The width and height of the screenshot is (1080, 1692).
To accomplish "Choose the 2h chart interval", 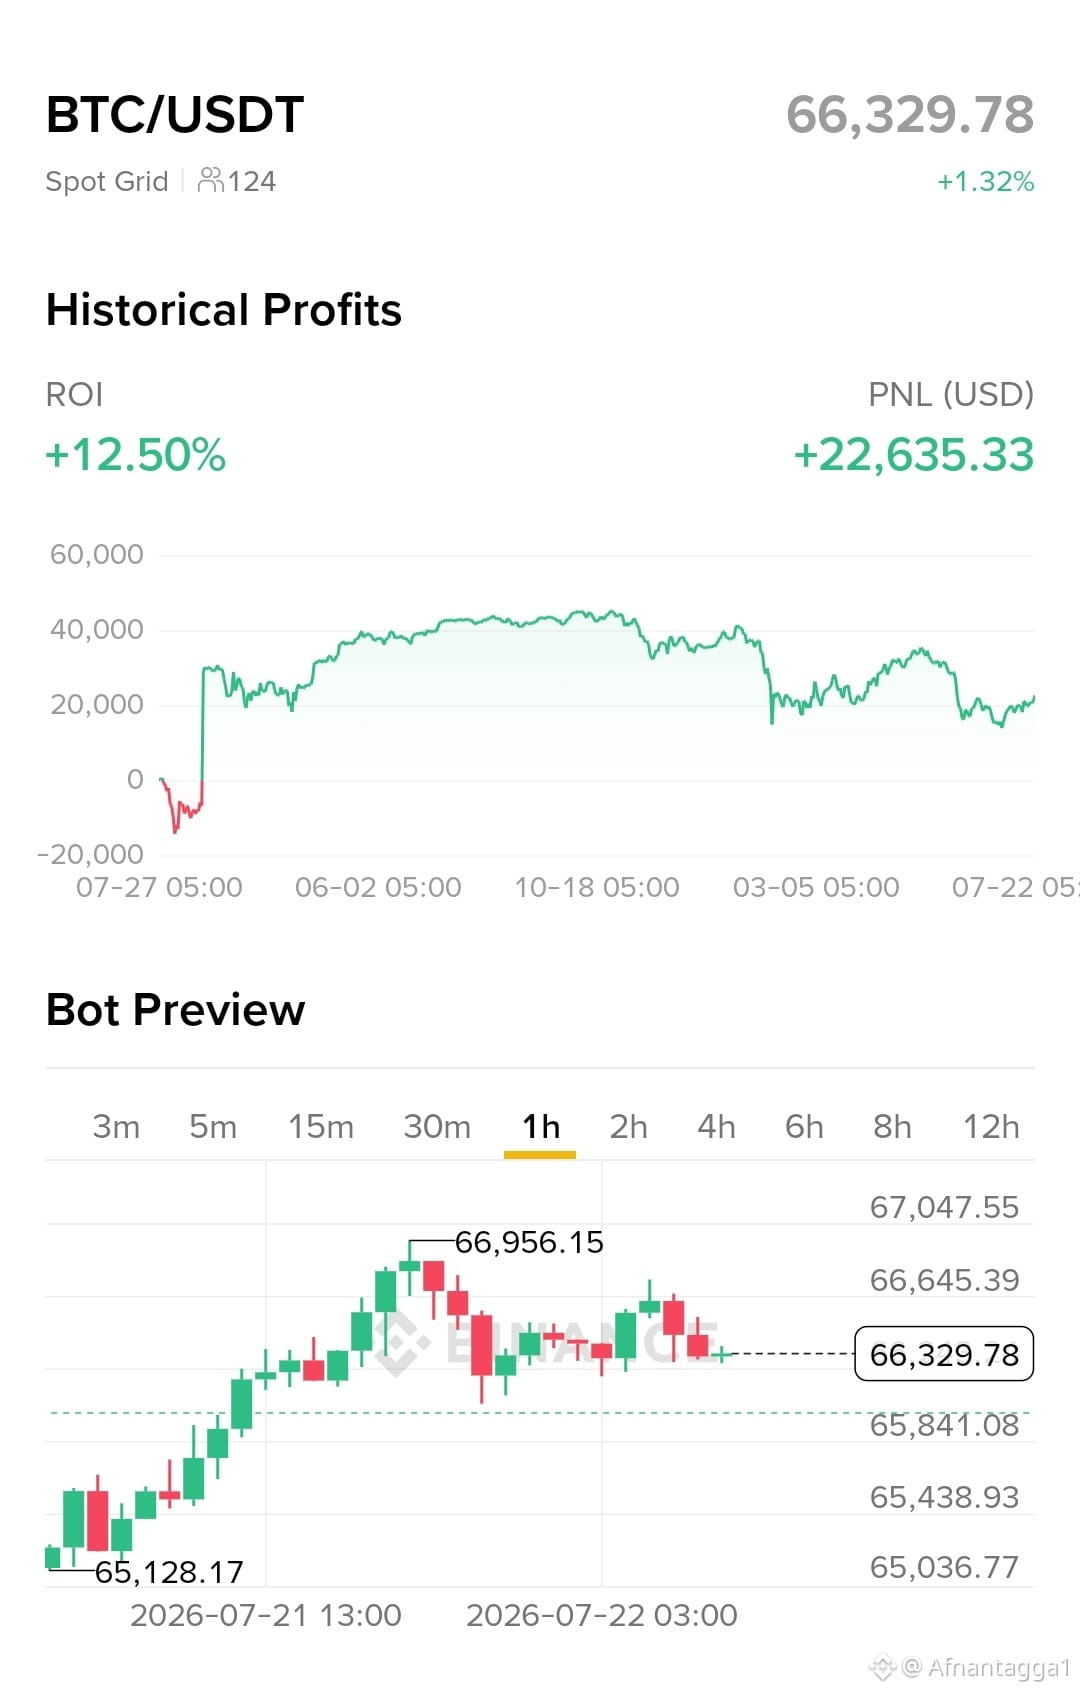I will [x=629, y=1126].
